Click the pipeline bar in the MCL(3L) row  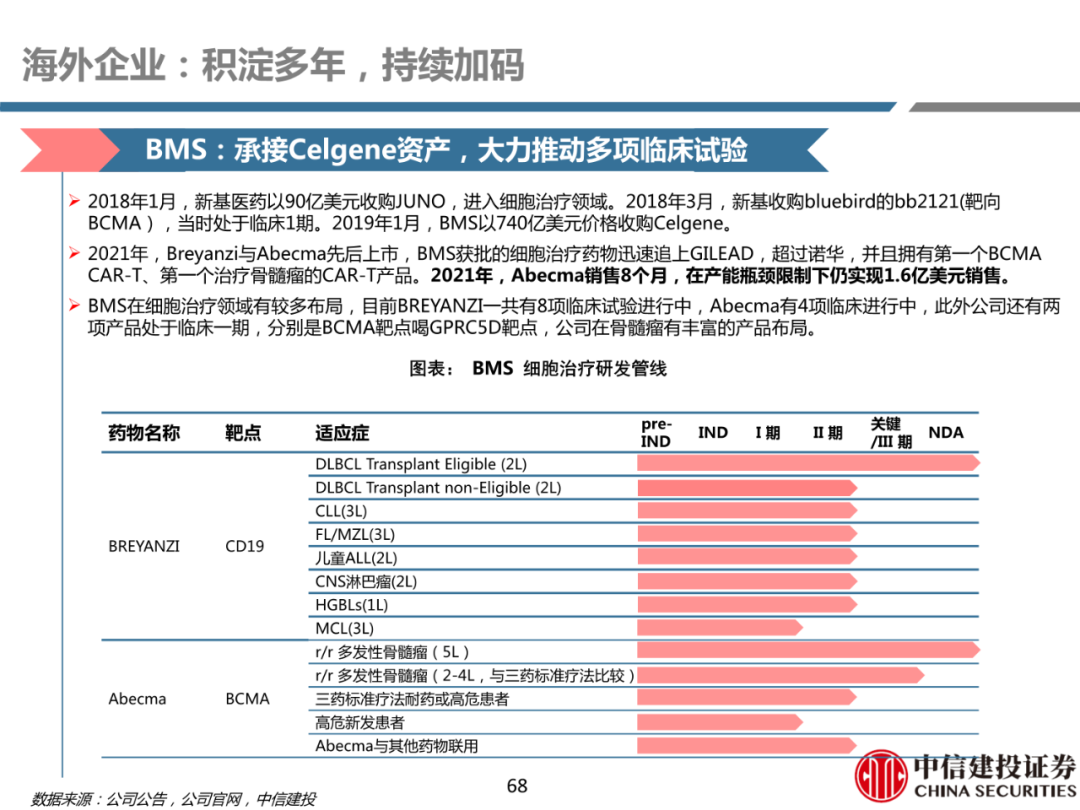(x=720, y=627)
